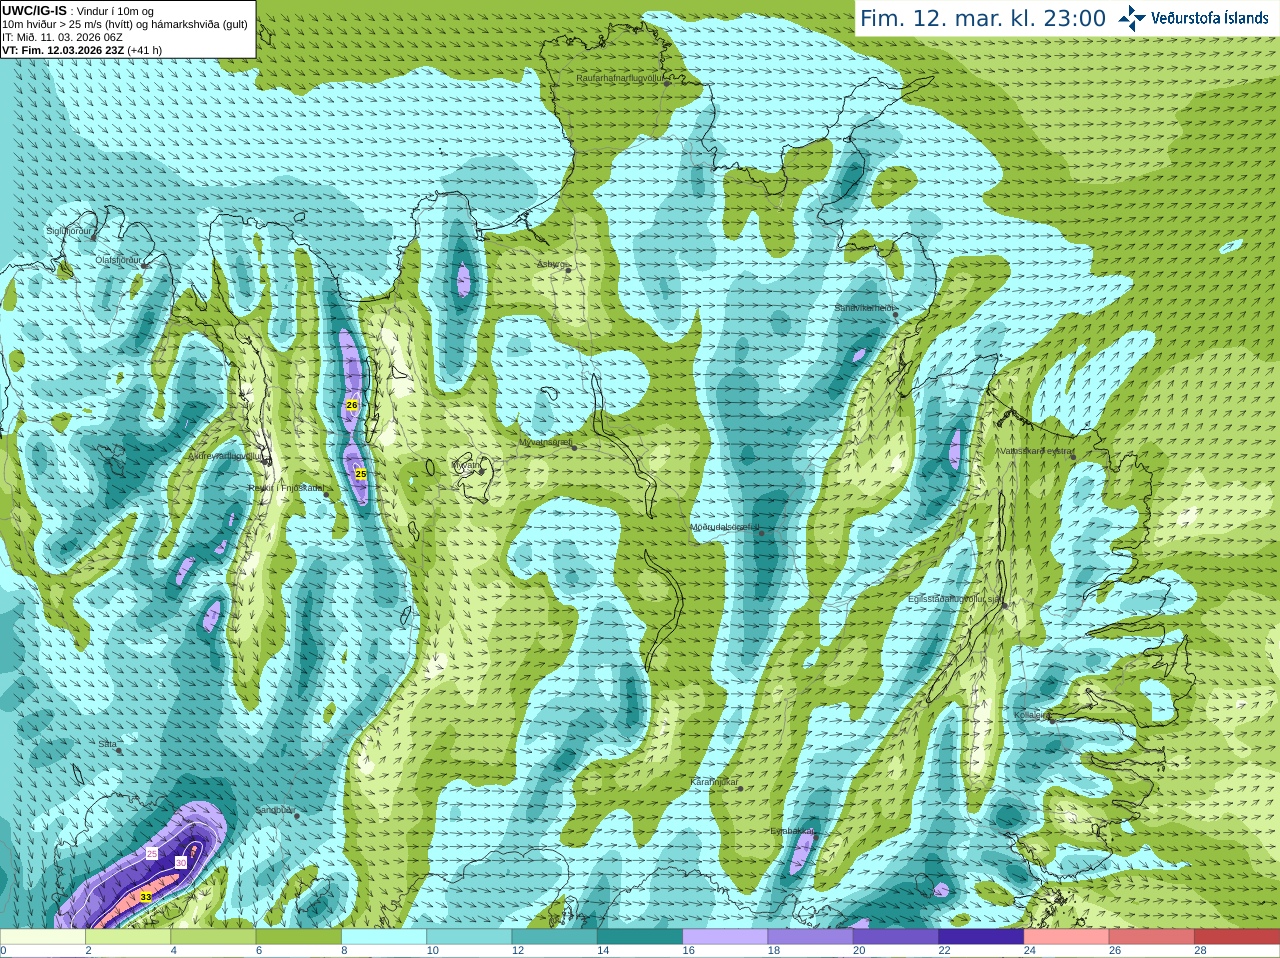Image resolution: width=1280 pixels, height=958 pixels.
Task: Click the Sandbúðir station label
Action: click(x=274, y=810)
